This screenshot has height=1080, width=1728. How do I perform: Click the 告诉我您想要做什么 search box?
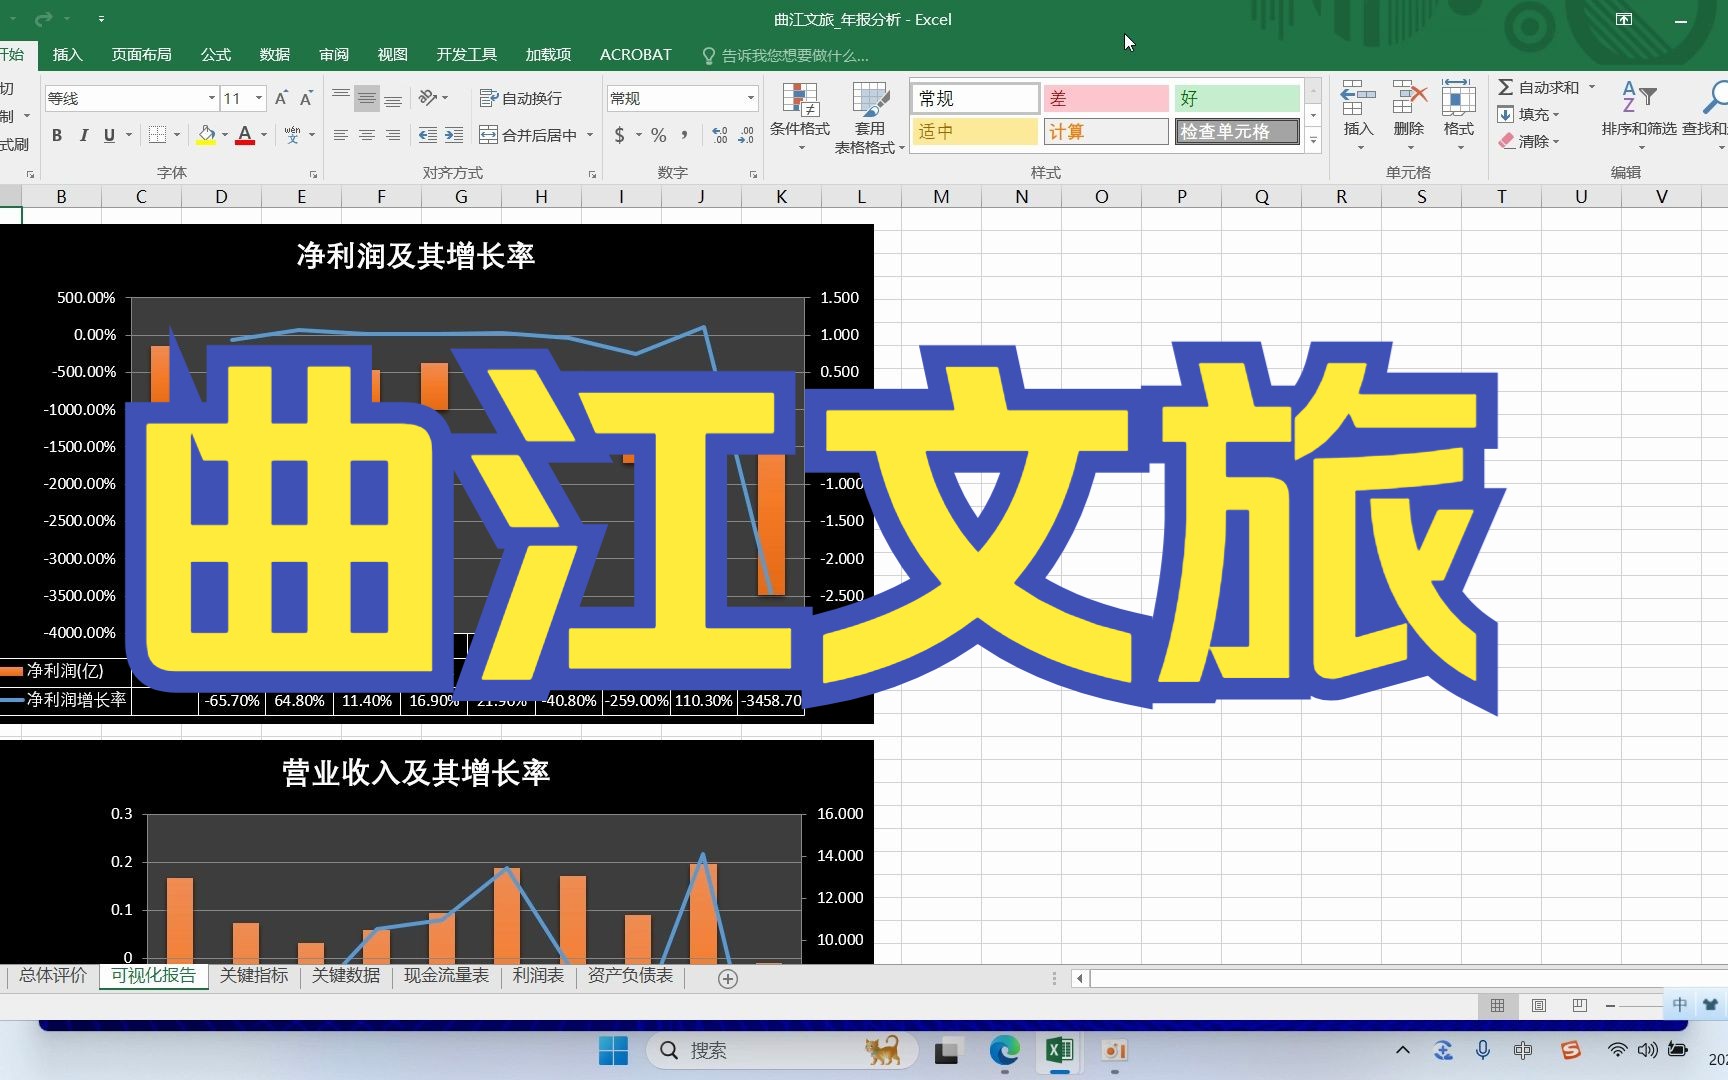point(795,56)
